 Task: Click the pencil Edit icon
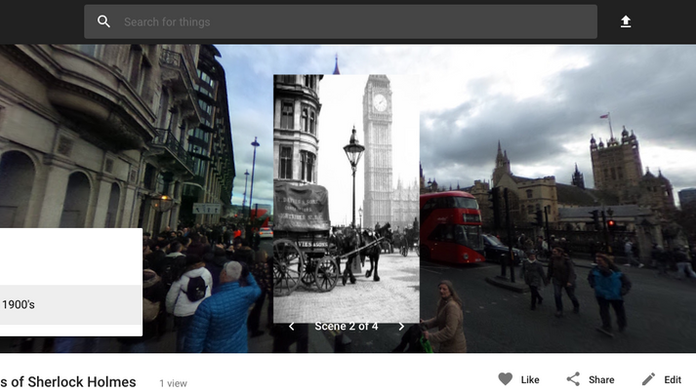pyautogui.click(x=648, y=379)
